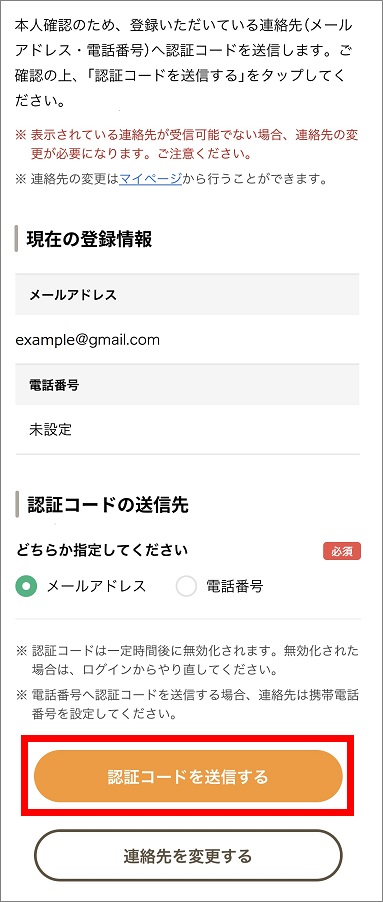Click the 認証コードを送信する button

tap(188, 777)
